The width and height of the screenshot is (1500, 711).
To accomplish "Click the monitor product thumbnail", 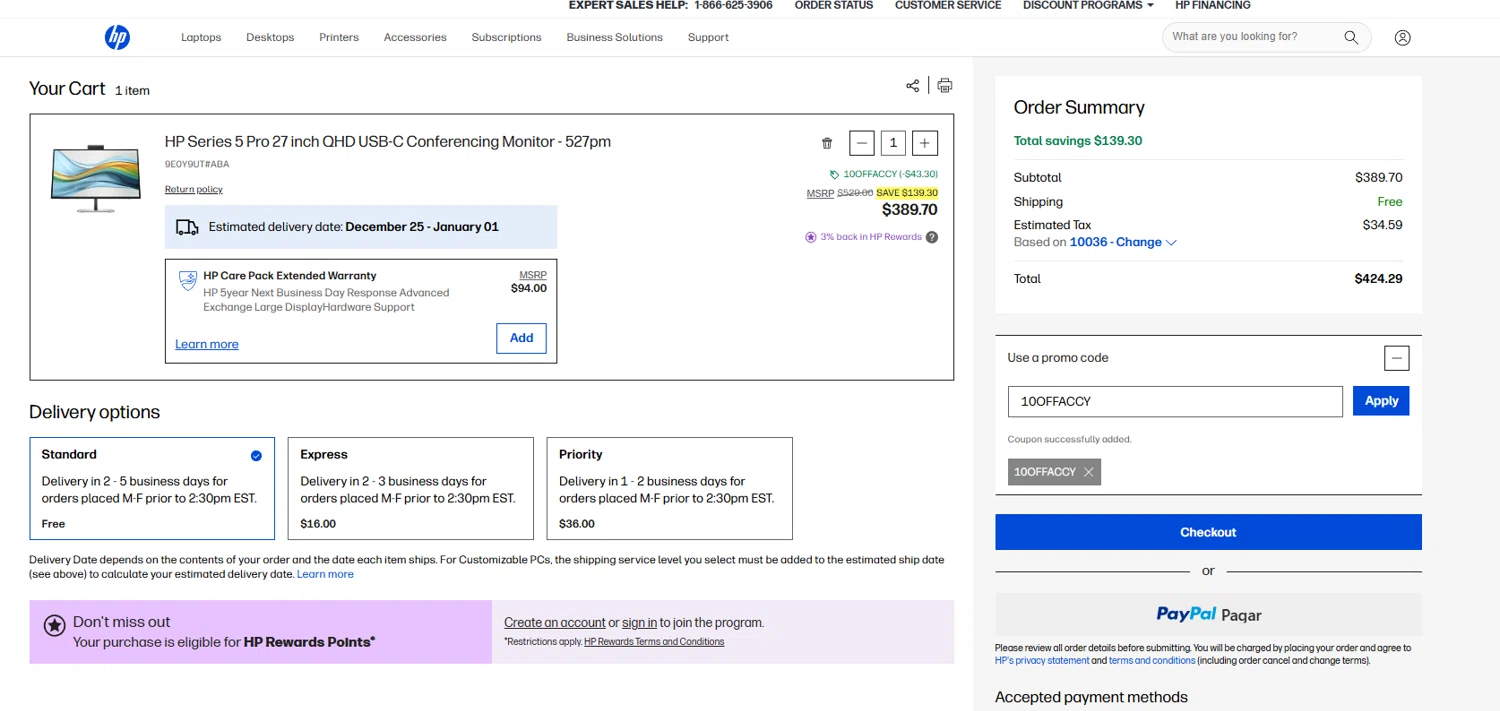I will [x=96, y=178].
